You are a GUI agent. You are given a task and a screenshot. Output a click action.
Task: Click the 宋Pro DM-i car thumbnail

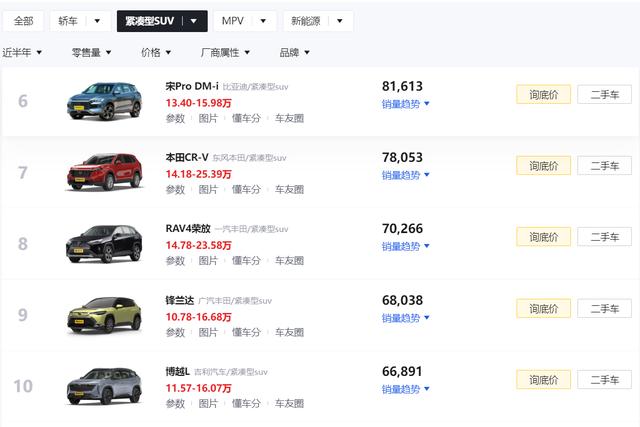pos(104,98)
